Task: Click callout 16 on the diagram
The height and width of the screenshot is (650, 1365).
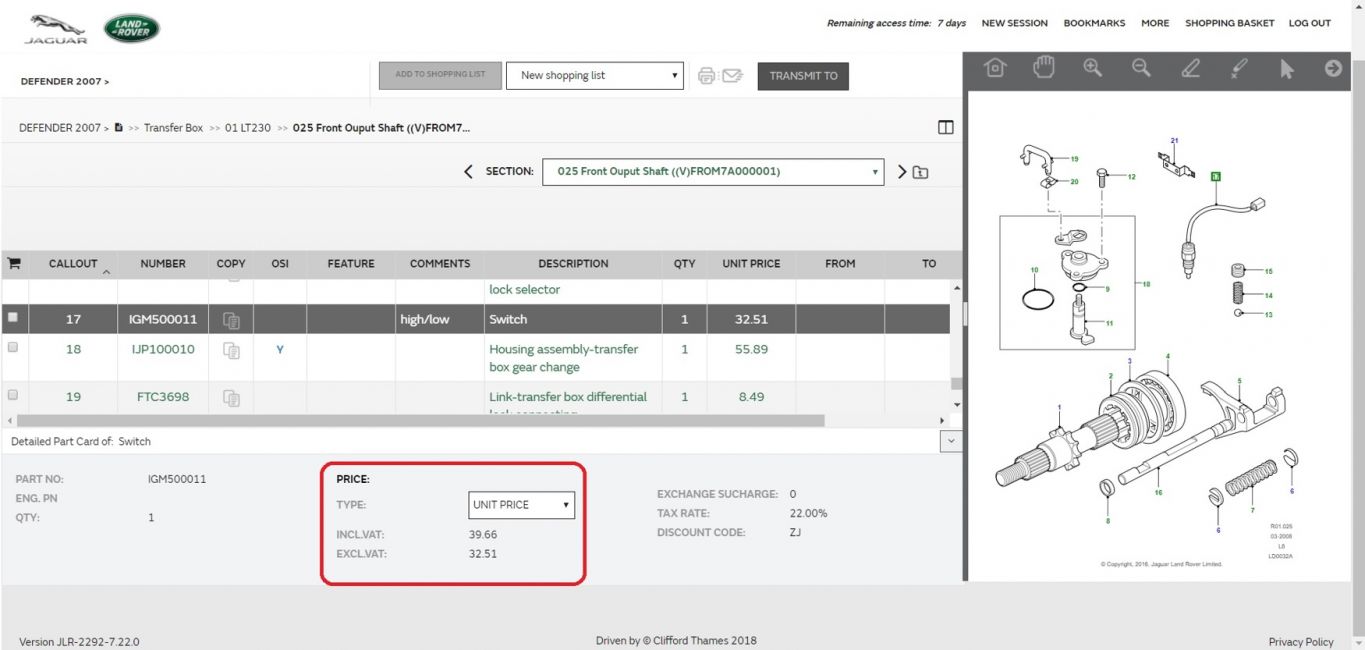Action: [1158, 492]
